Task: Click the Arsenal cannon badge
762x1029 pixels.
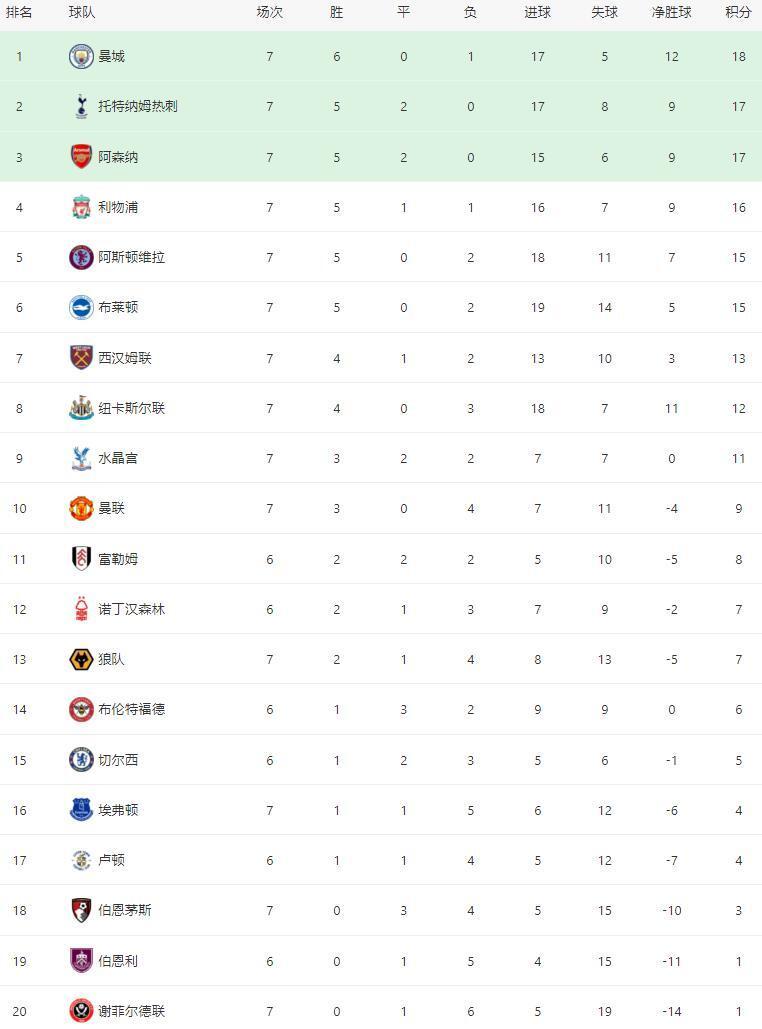Action: [x=81, y=156]
